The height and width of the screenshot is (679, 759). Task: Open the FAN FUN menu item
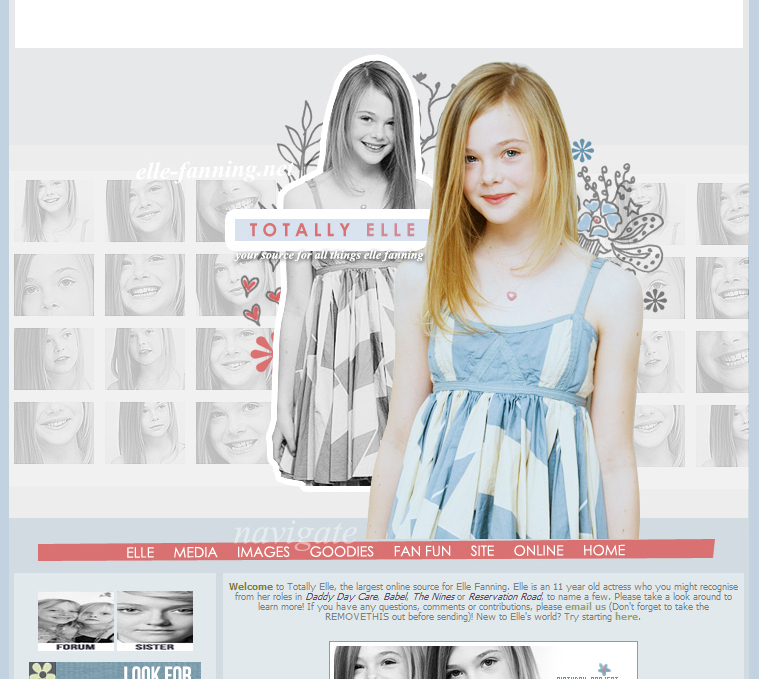click(x=422, y=551)
